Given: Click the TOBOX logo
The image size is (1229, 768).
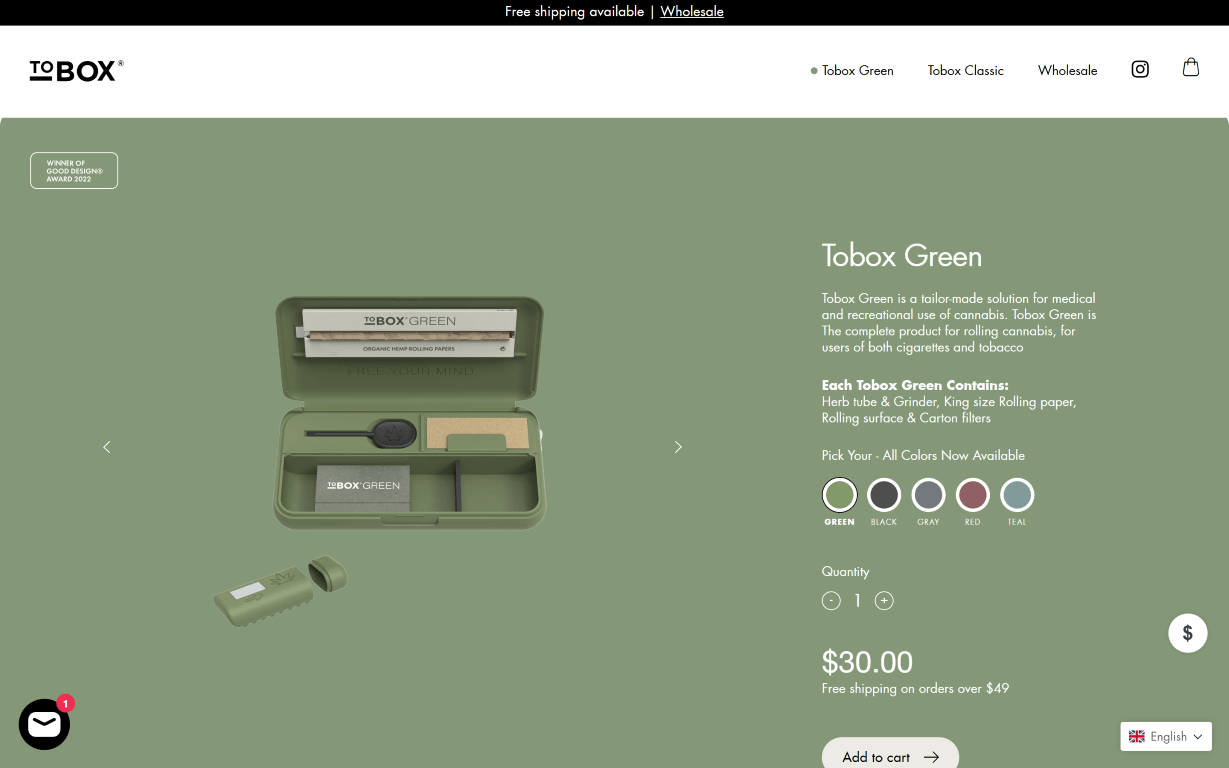Looking at the screenshot, I should coord(75,70).
